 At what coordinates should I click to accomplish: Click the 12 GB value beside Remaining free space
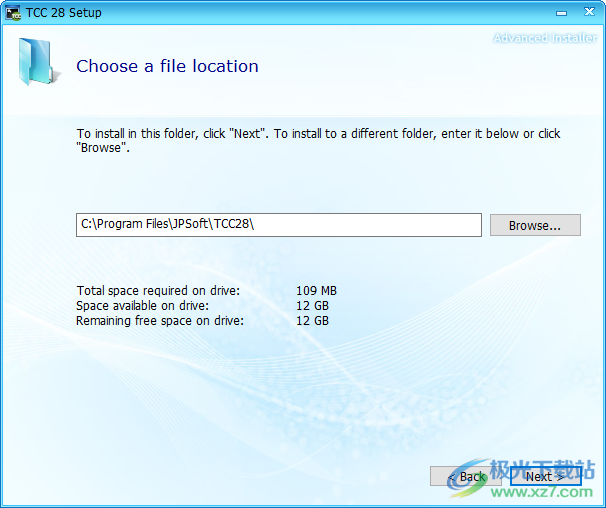pos(312,321)
